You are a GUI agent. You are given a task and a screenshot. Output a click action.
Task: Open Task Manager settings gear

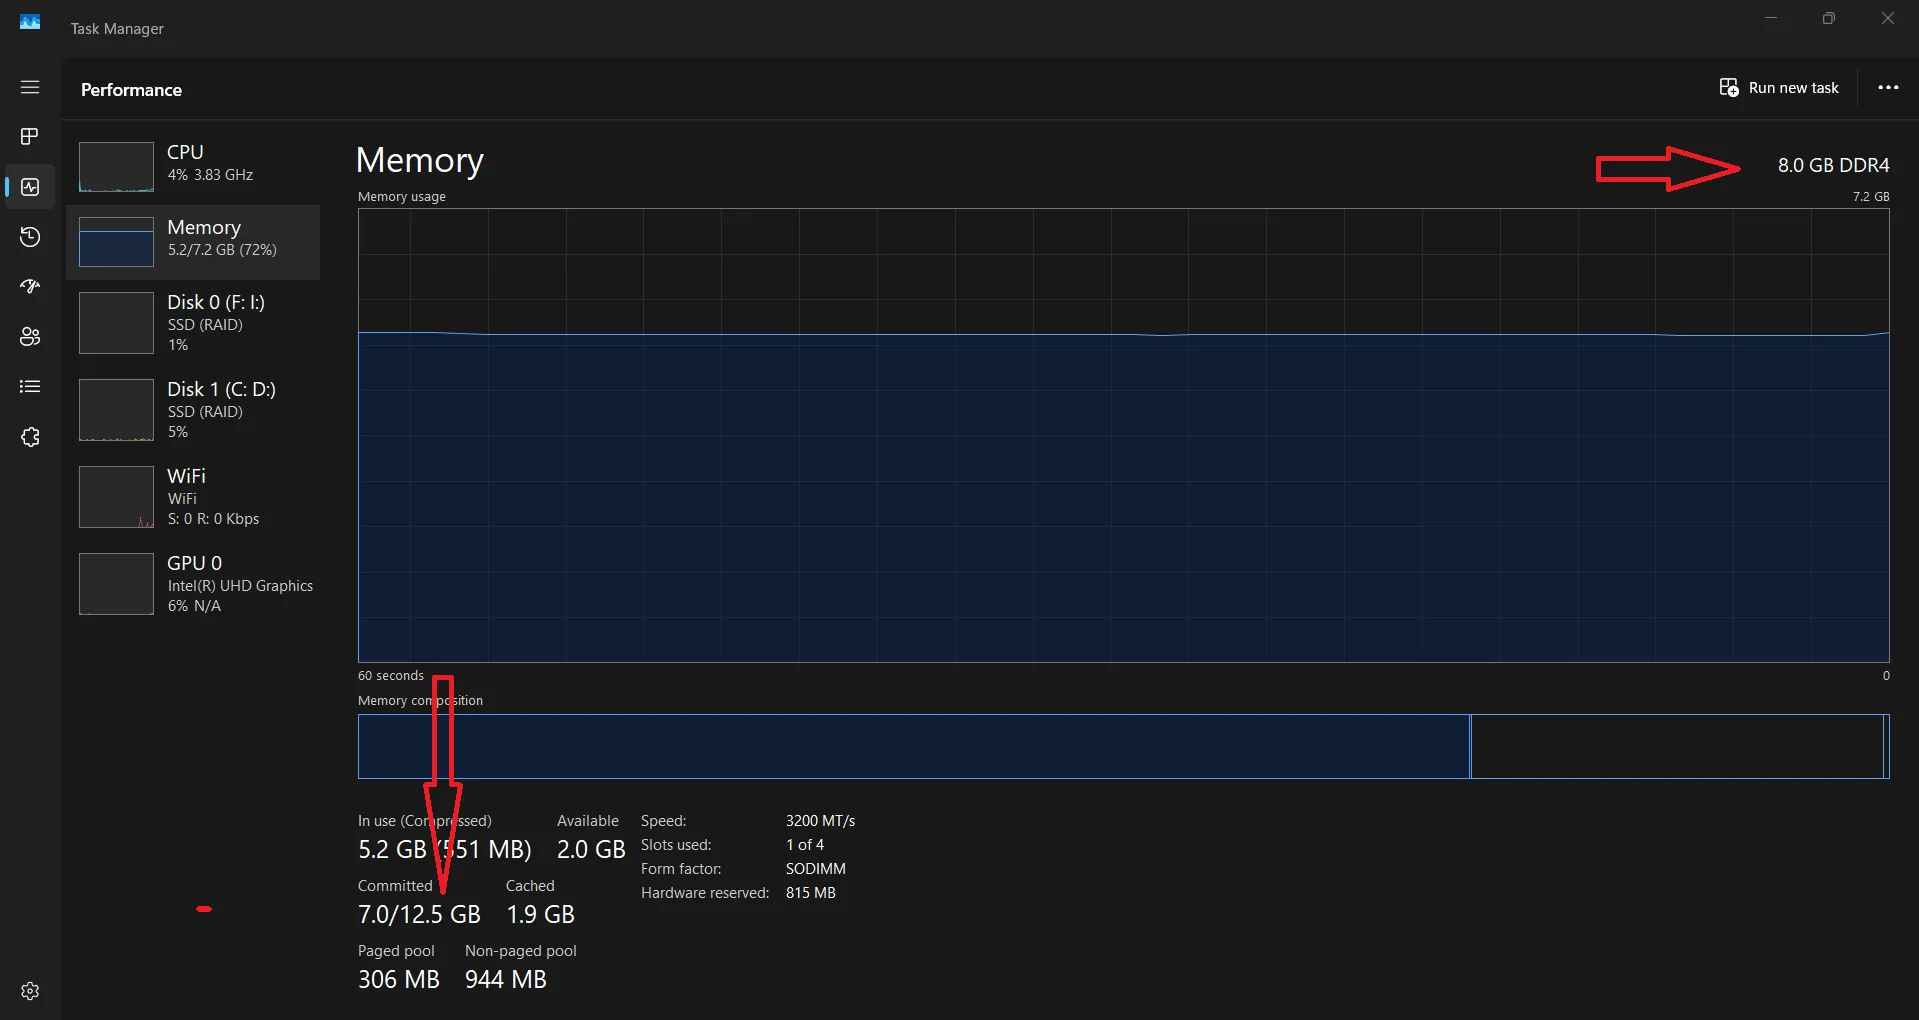click(30, 991)
